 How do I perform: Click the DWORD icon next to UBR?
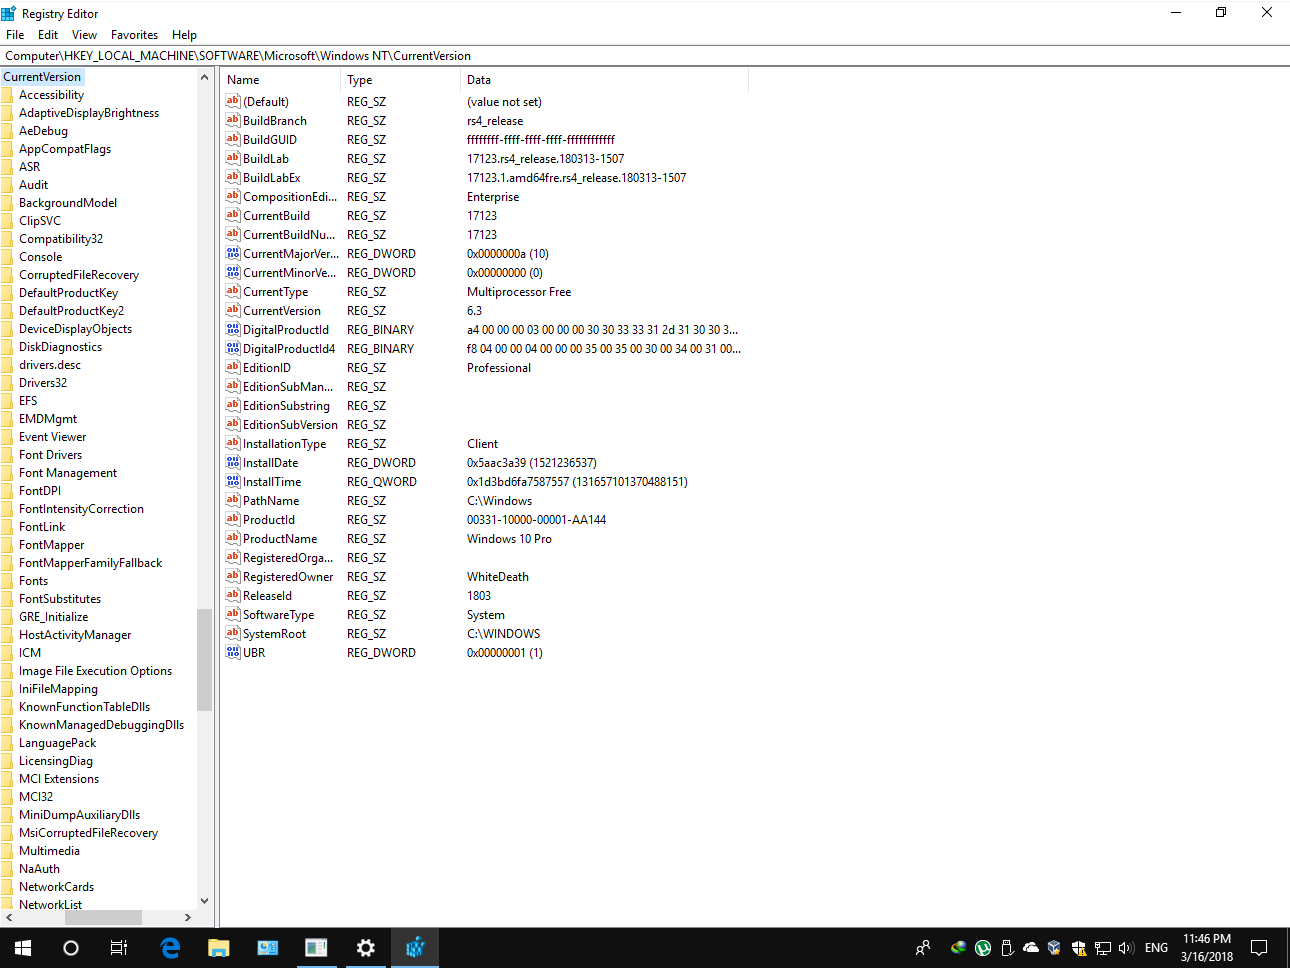(x=233, y=652)
